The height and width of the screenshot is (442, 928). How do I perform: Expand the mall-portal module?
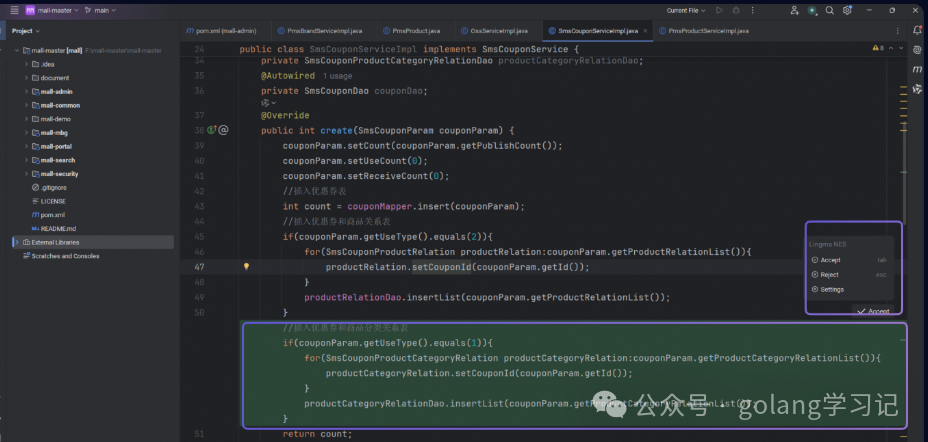click(27, 146)
